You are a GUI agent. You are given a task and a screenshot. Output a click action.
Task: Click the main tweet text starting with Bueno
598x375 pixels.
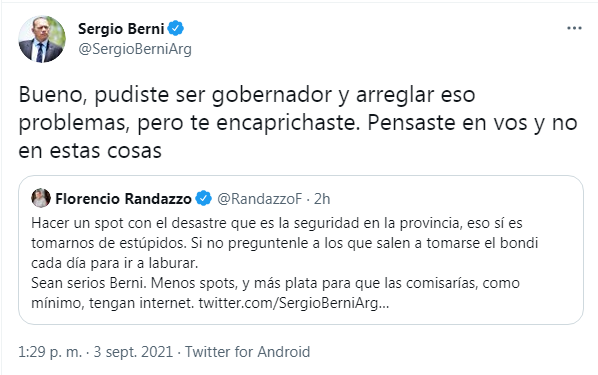[x=298, y=122]
